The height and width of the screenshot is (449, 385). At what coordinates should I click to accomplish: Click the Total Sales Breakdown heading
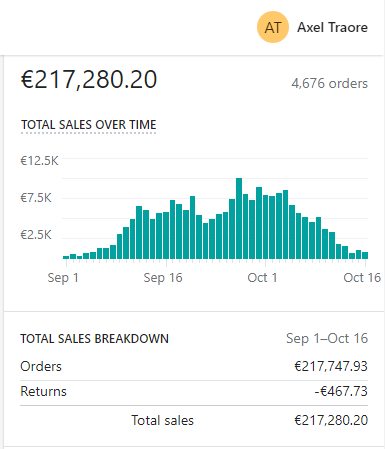point(94,339)
